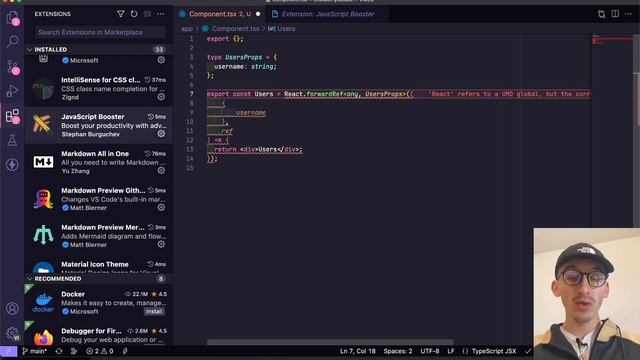
Task: Click React.forwardRef on line 7
Action: coord(313,94)
